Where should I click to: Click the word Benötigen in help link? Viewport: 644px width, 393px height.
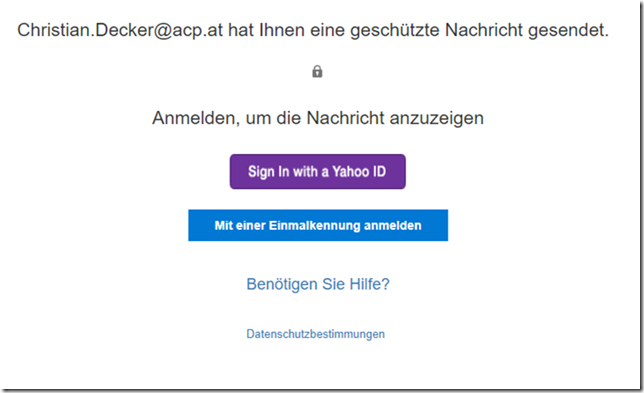click(x=282, y=284)
